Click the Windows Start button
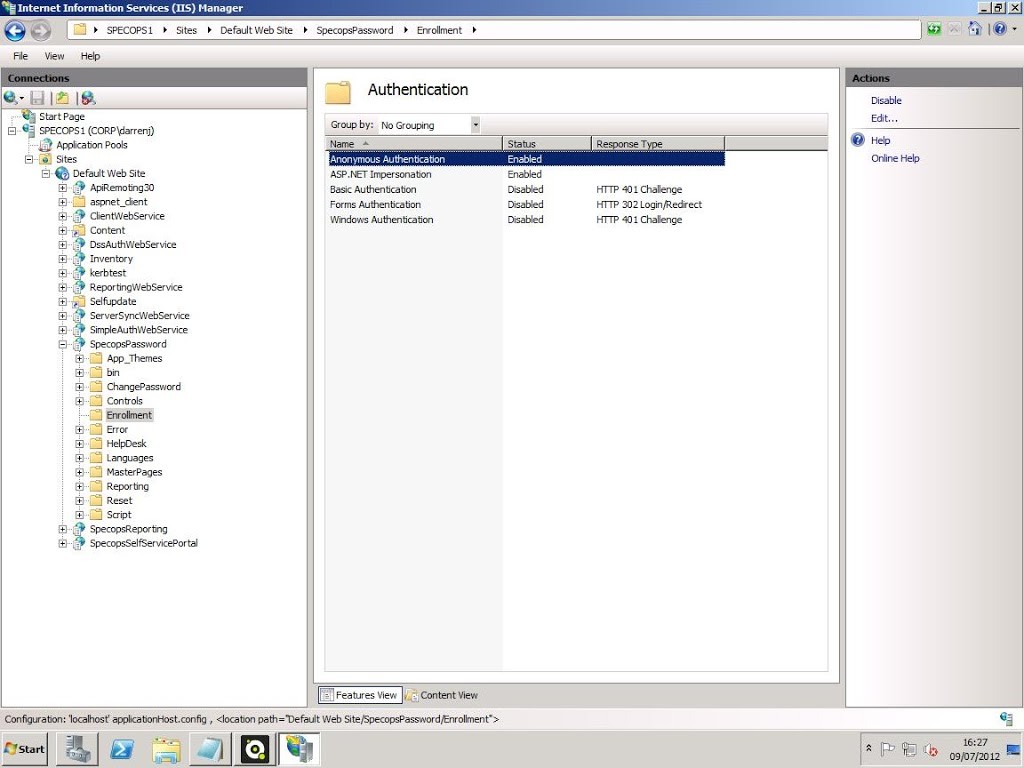Screen dimensions: 1024x768 pyautogui.click(x=25, y=749)
